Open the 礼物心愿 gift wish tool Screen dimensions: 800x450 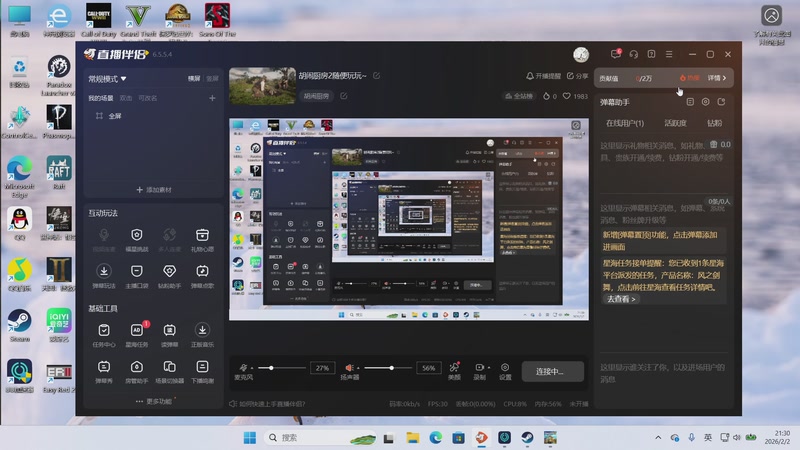click(x=202, y=239)
